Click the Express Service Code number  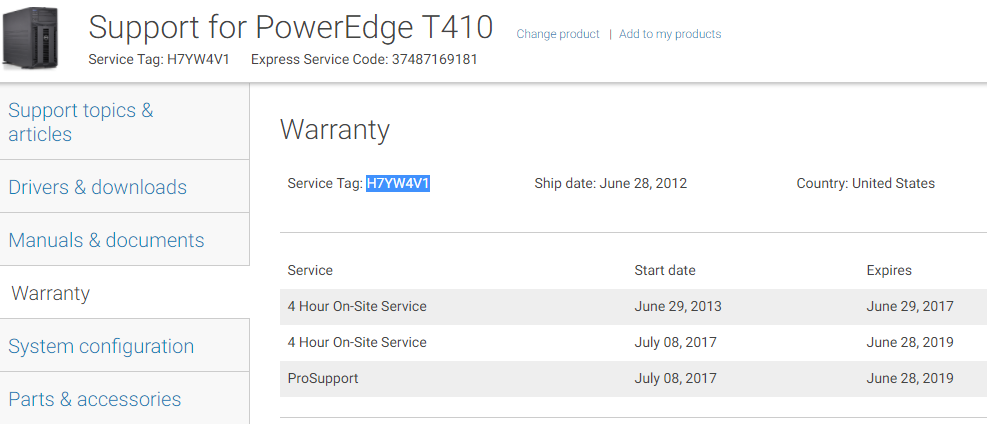click(433, 59)
